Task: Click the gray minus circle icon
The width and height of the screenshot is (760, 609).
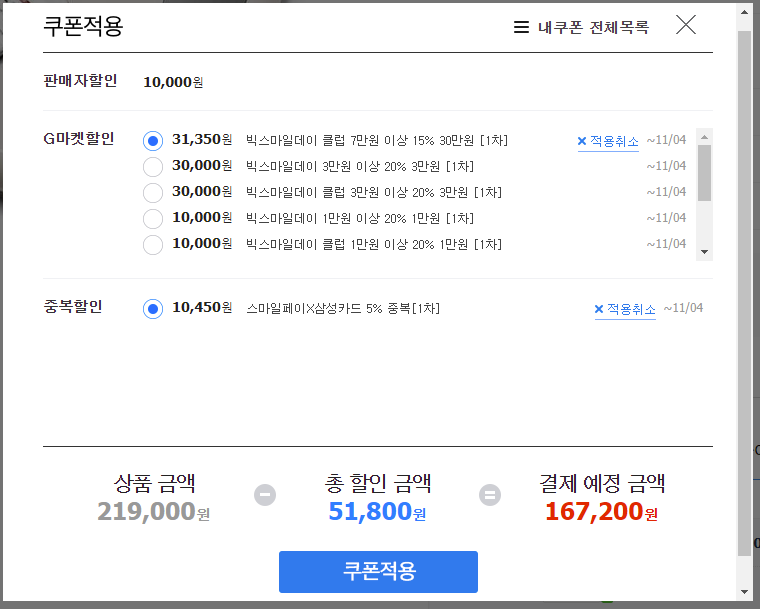Action: pos(265,495)
